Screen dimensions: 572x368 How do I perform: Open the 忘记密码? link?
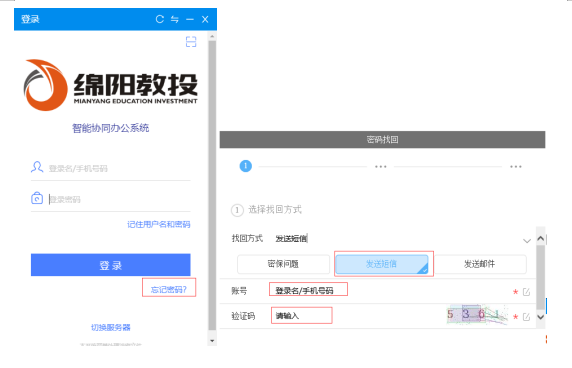169,290
